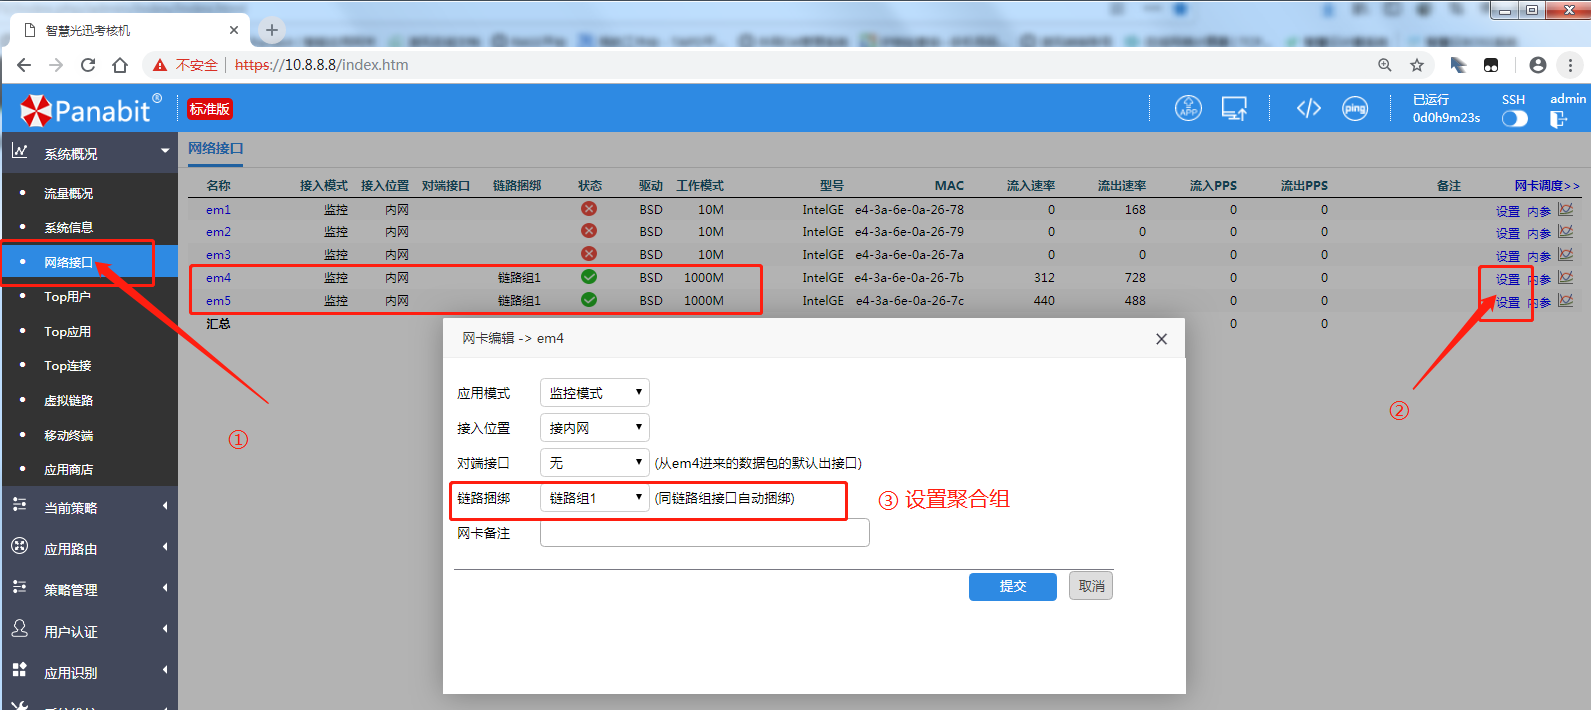Select 流量概况 in the sidebar
The width and height of the screenshot is (1591, 710).
pos(68,193)
